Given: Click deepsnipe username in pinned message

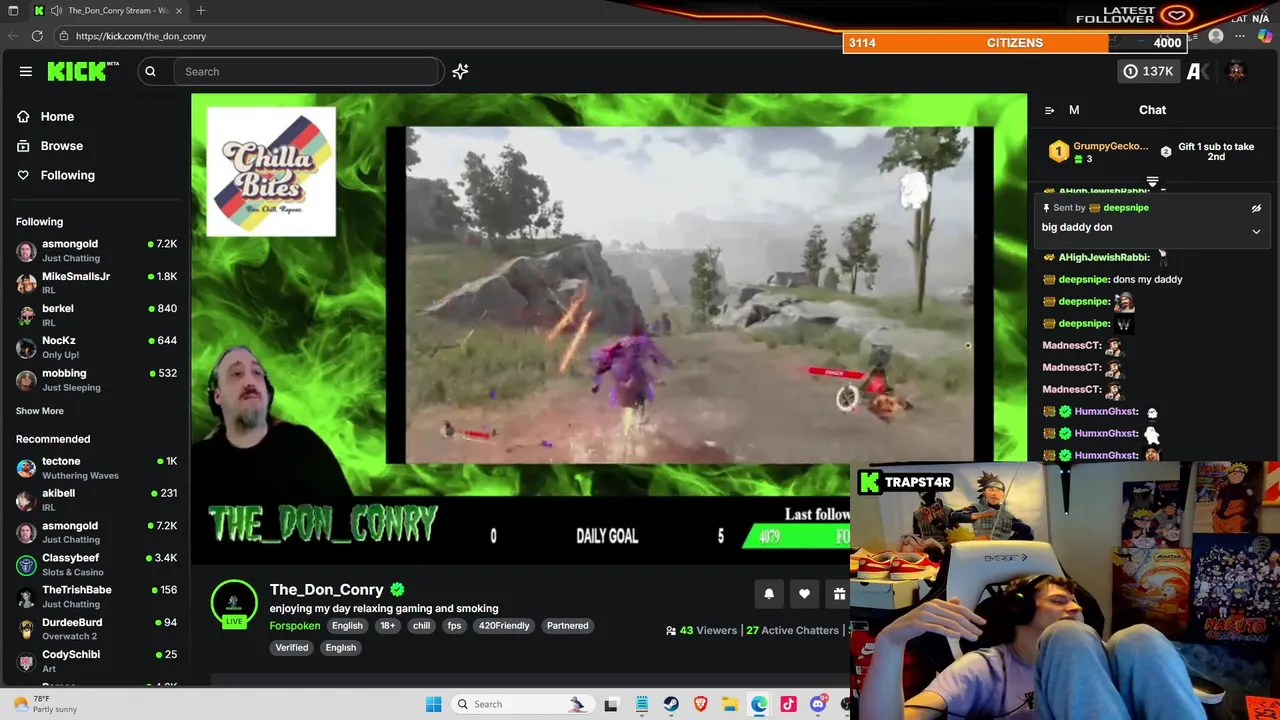Looking at the screenshot, I should click(x=1125, y=208).
